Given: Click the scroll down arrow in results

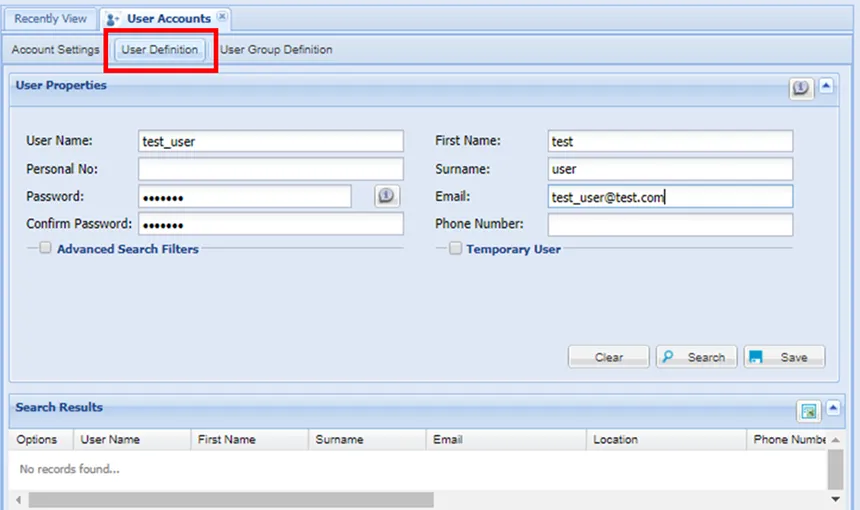Looking at the screenshot, I should 835,499.
